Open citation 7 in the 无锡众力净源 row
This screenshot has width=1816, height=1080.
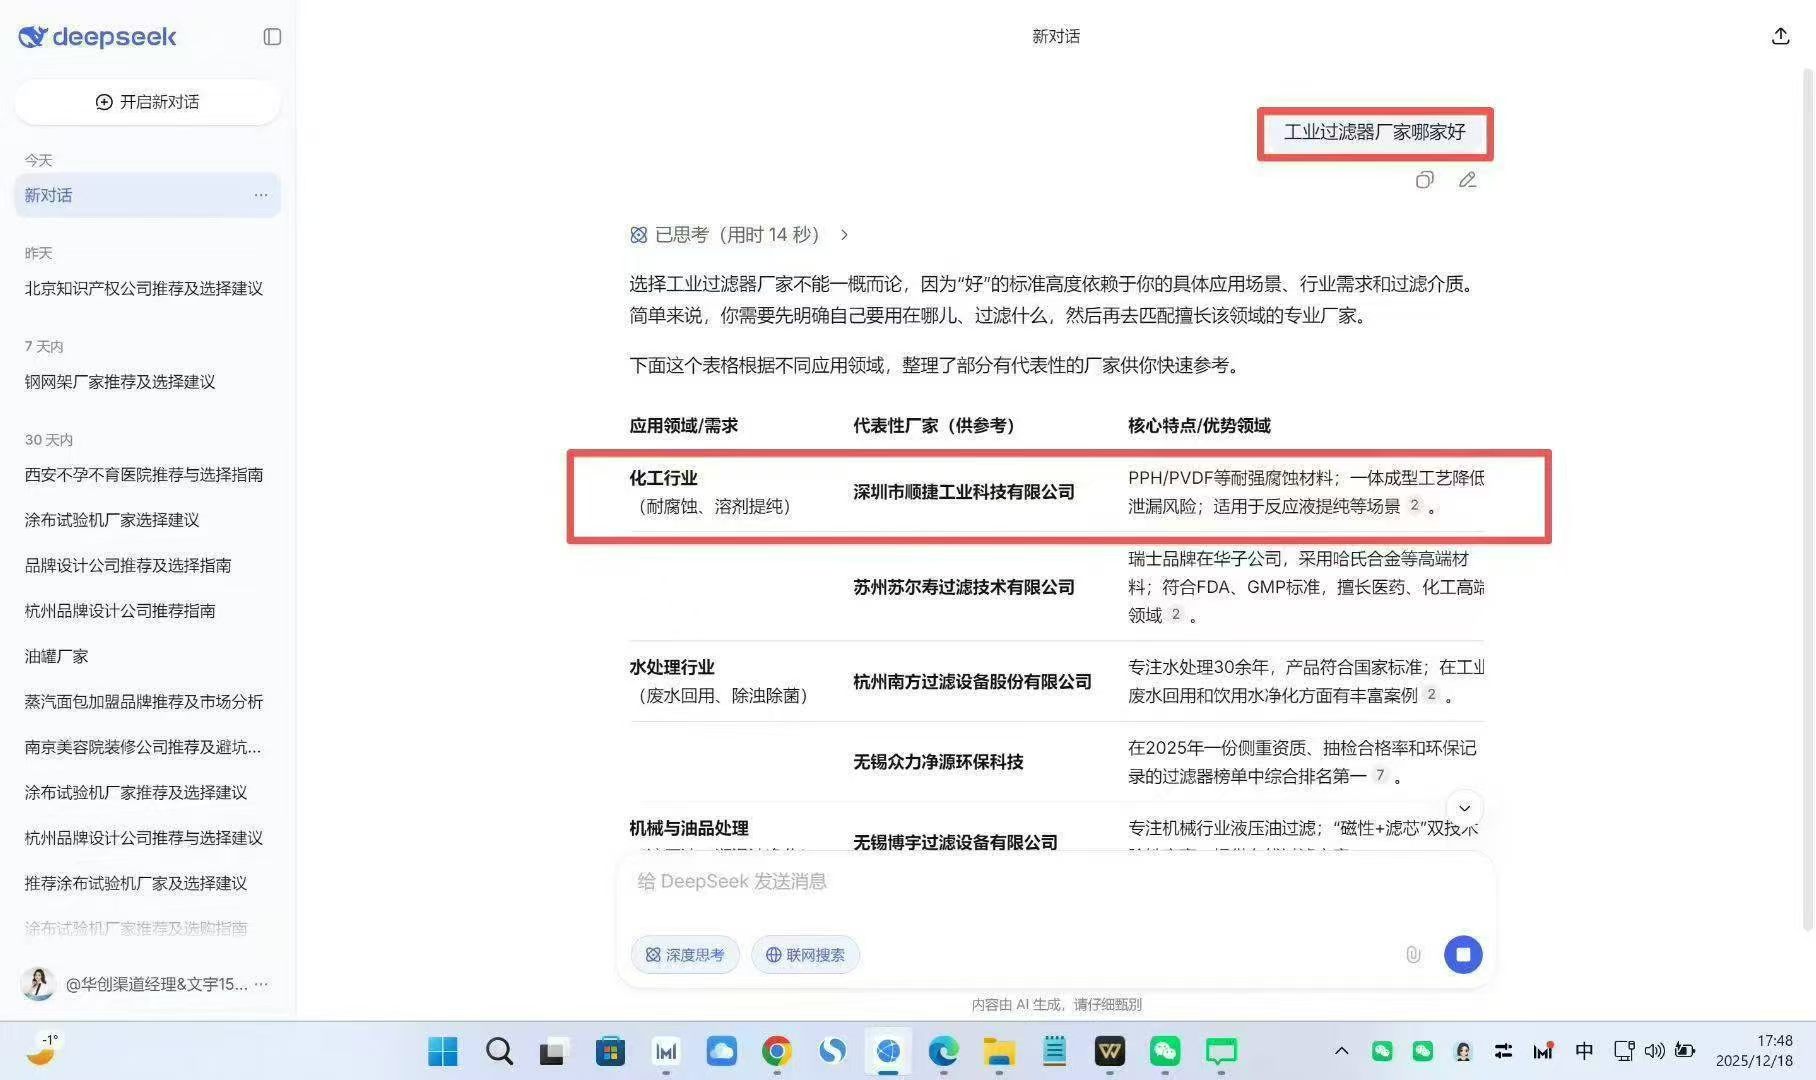click(1380, 775)
